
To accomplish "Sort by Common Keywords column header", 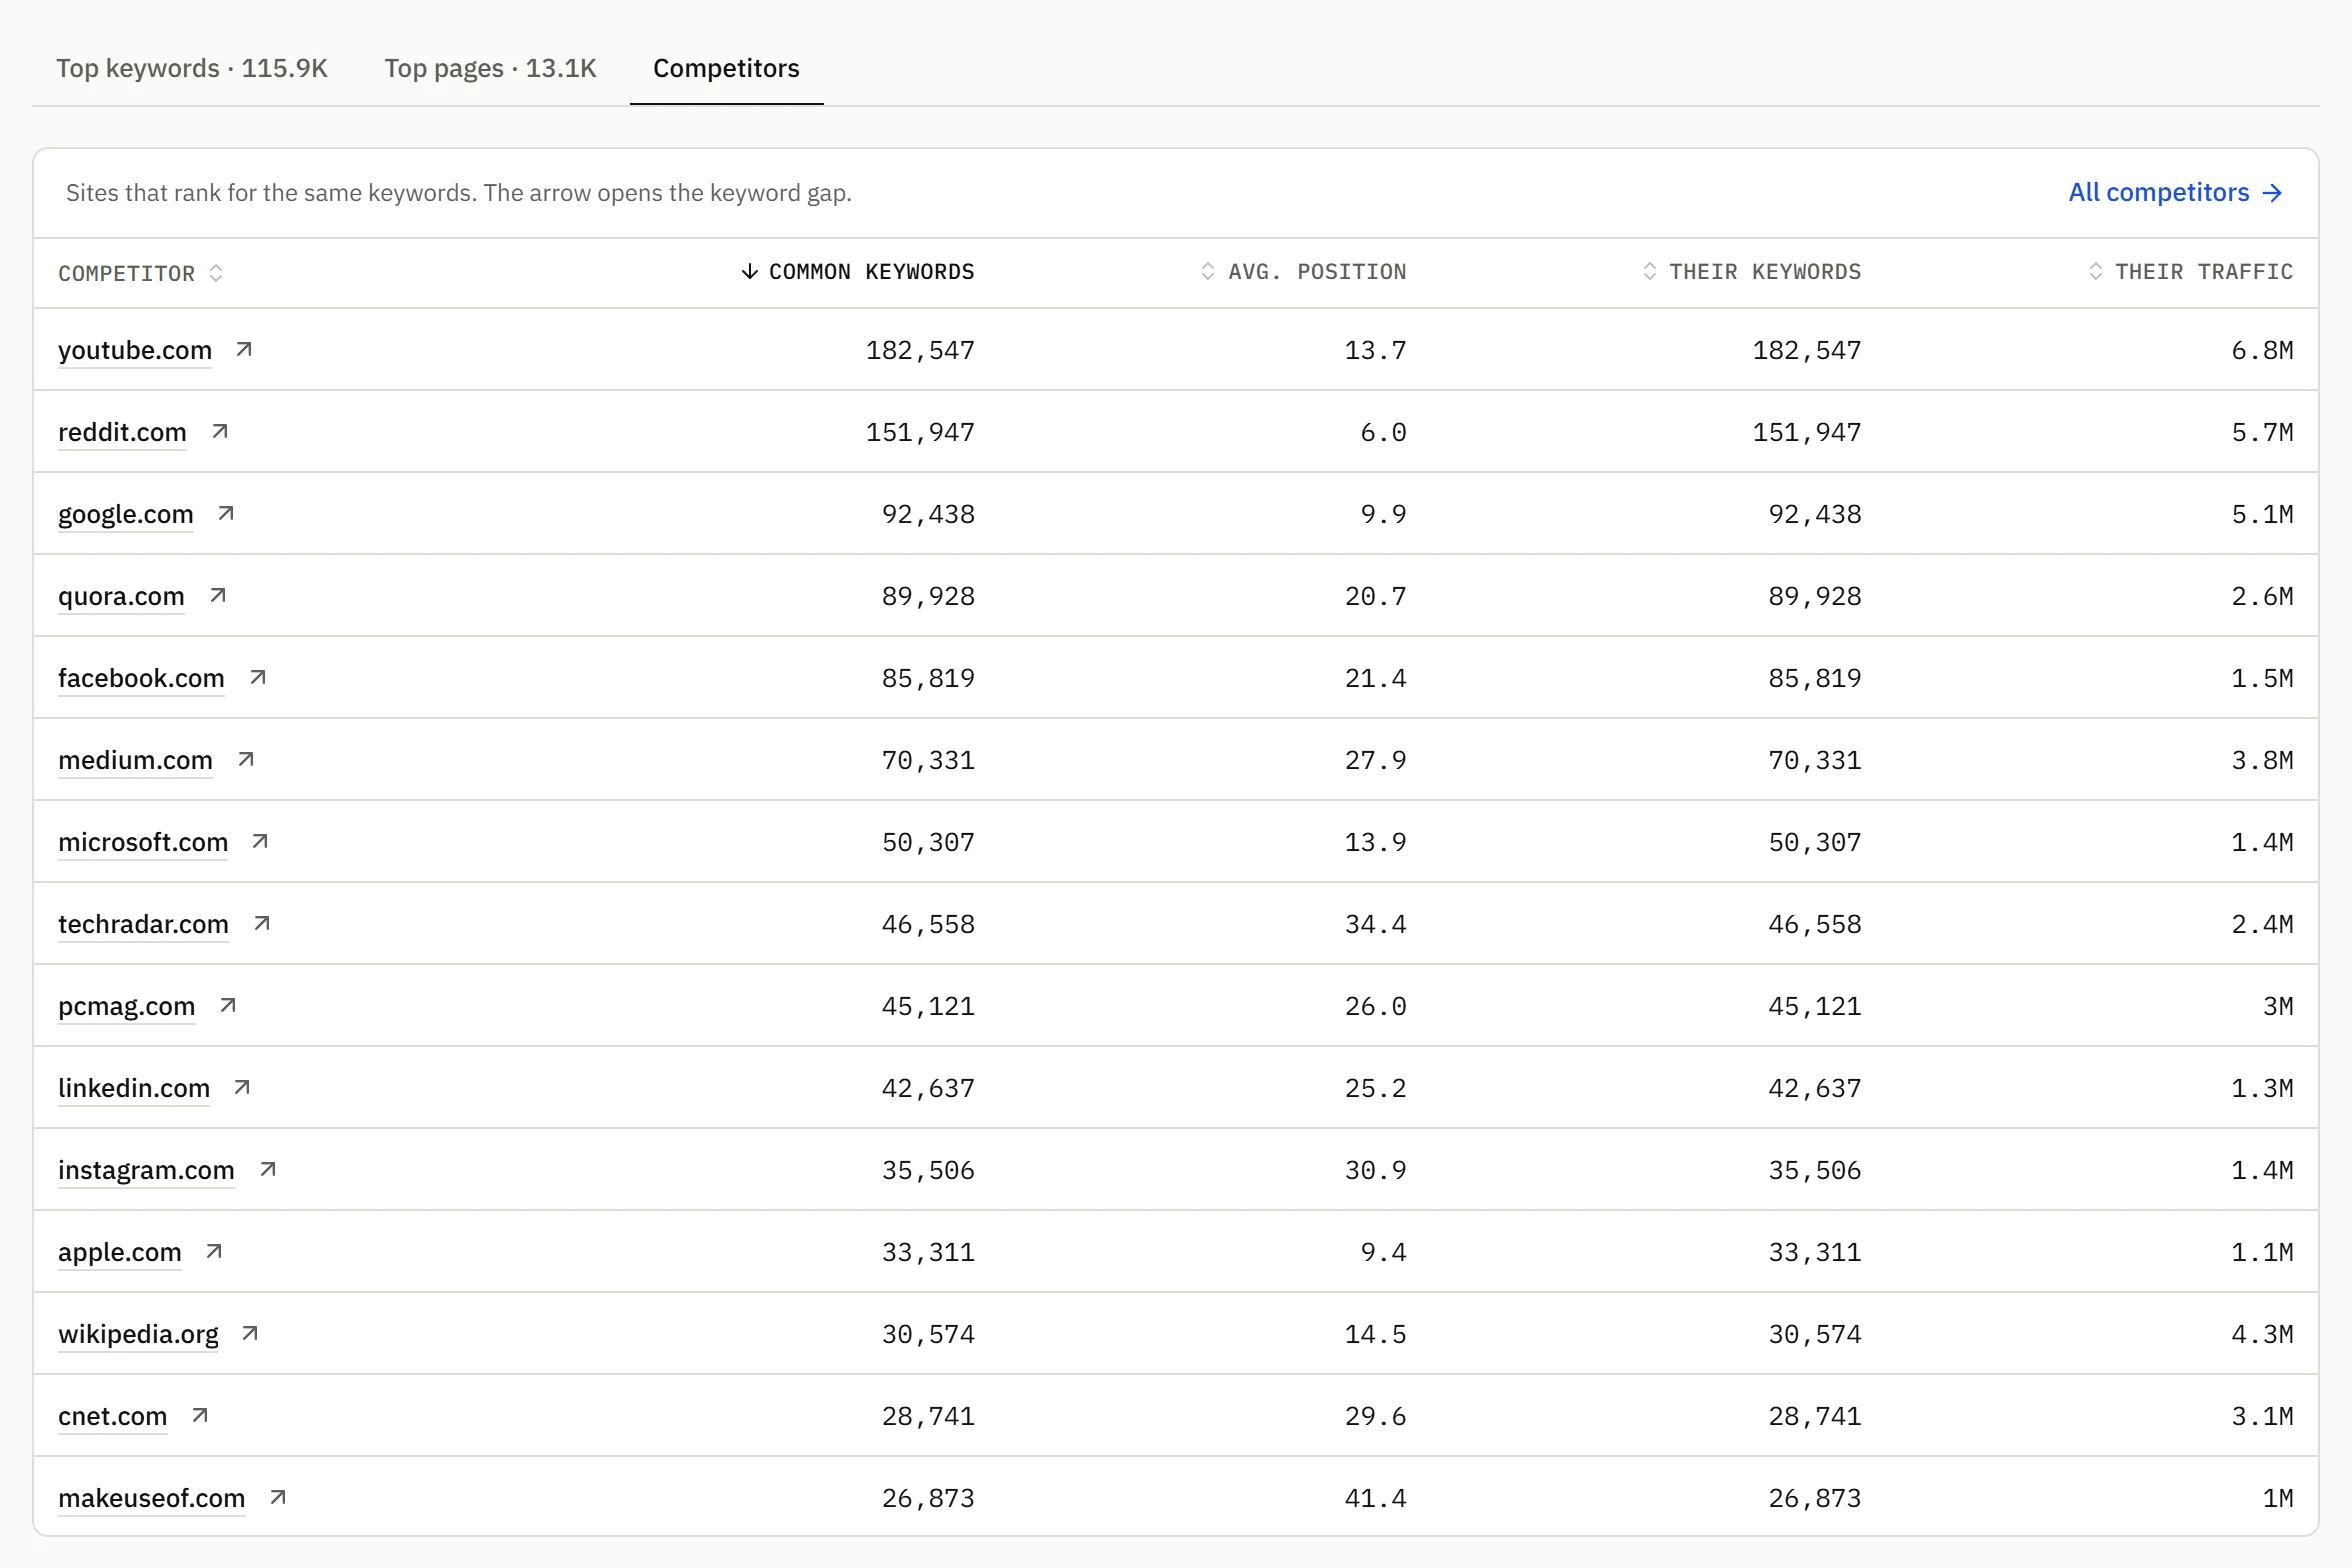I will 857,272.
